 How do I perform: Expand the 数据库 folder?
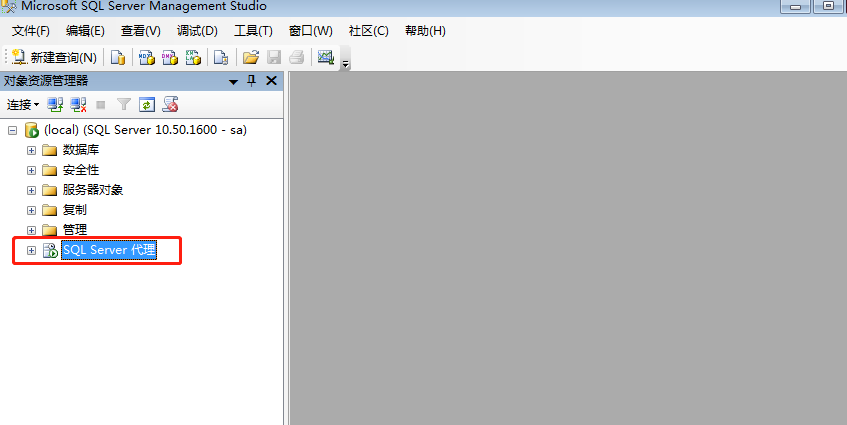click(31, 150)
